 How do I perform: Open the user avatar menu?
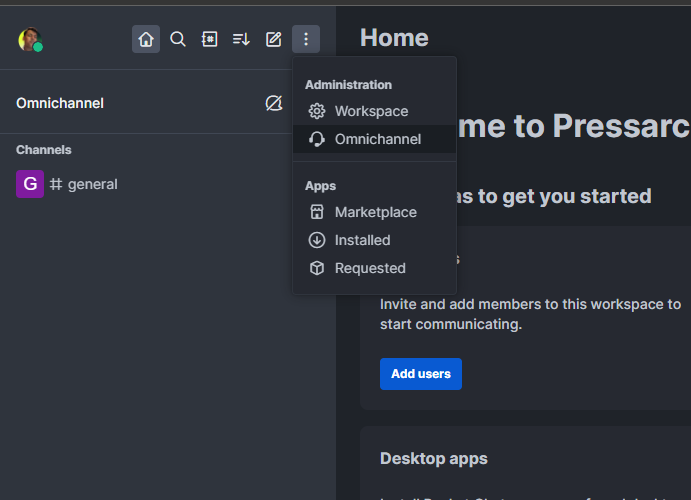tap(30, 40)
